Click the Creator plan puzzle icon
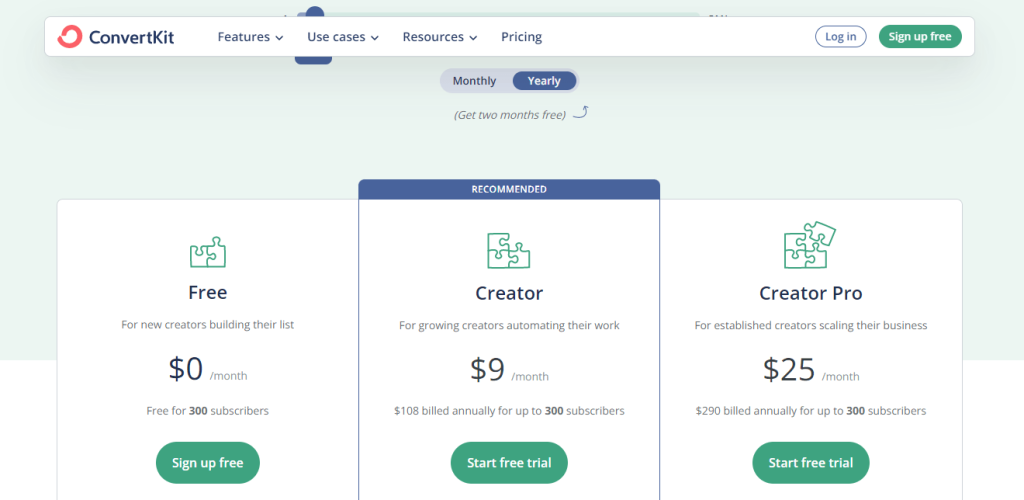1024x500 pixels. tap(509, 251)
